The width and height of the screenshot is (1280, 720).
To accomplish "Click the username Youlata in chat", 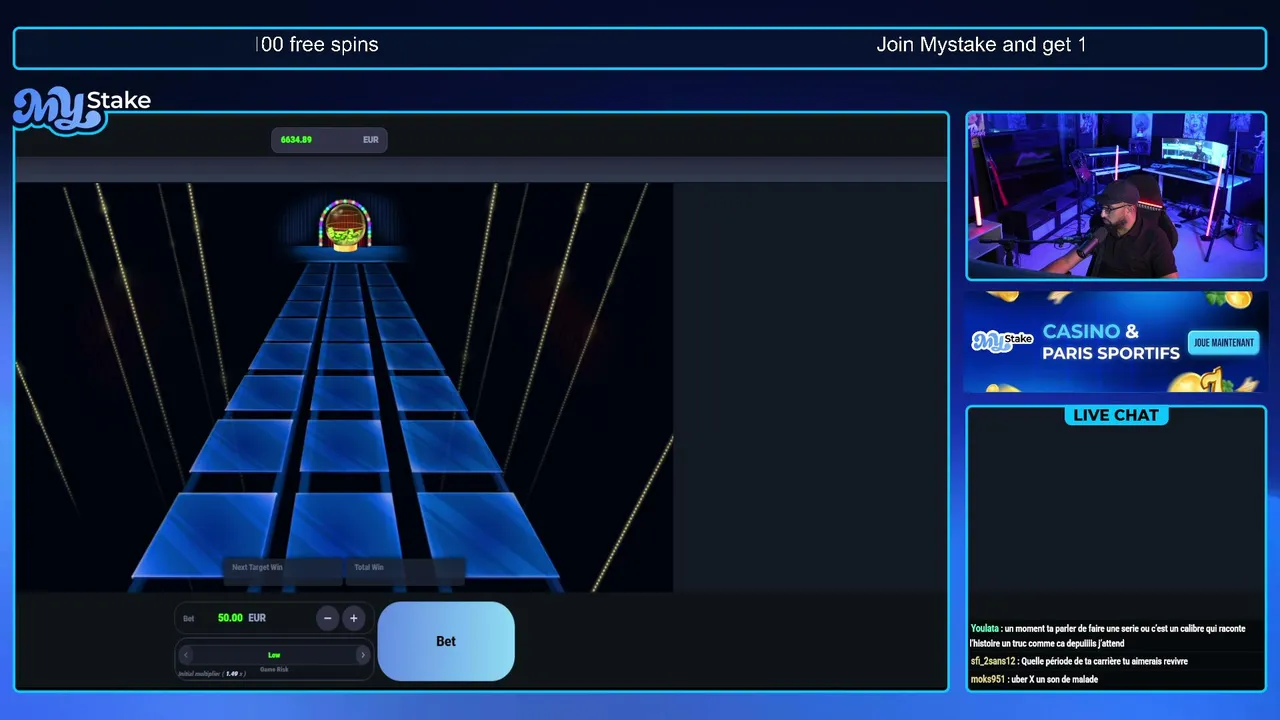I will coord(985,629).
